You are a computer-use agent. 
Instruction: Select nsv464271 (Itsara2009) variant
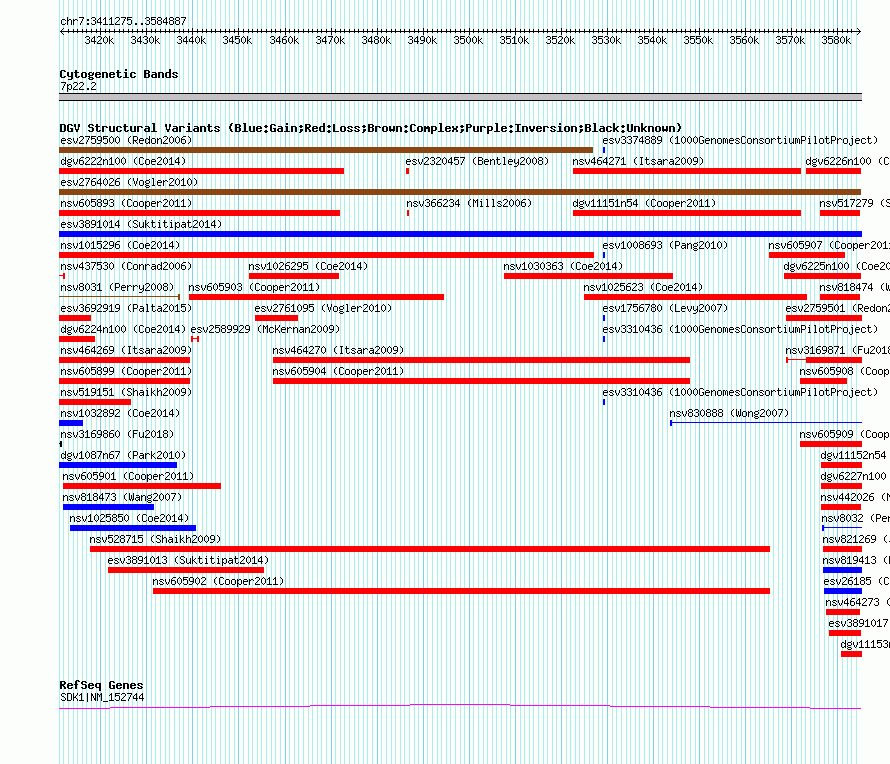coord(638,161)
